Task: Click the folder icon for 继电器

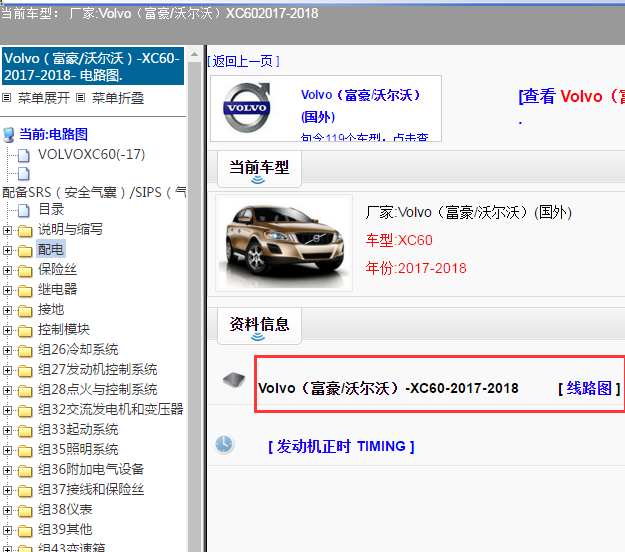Action: 25,291
